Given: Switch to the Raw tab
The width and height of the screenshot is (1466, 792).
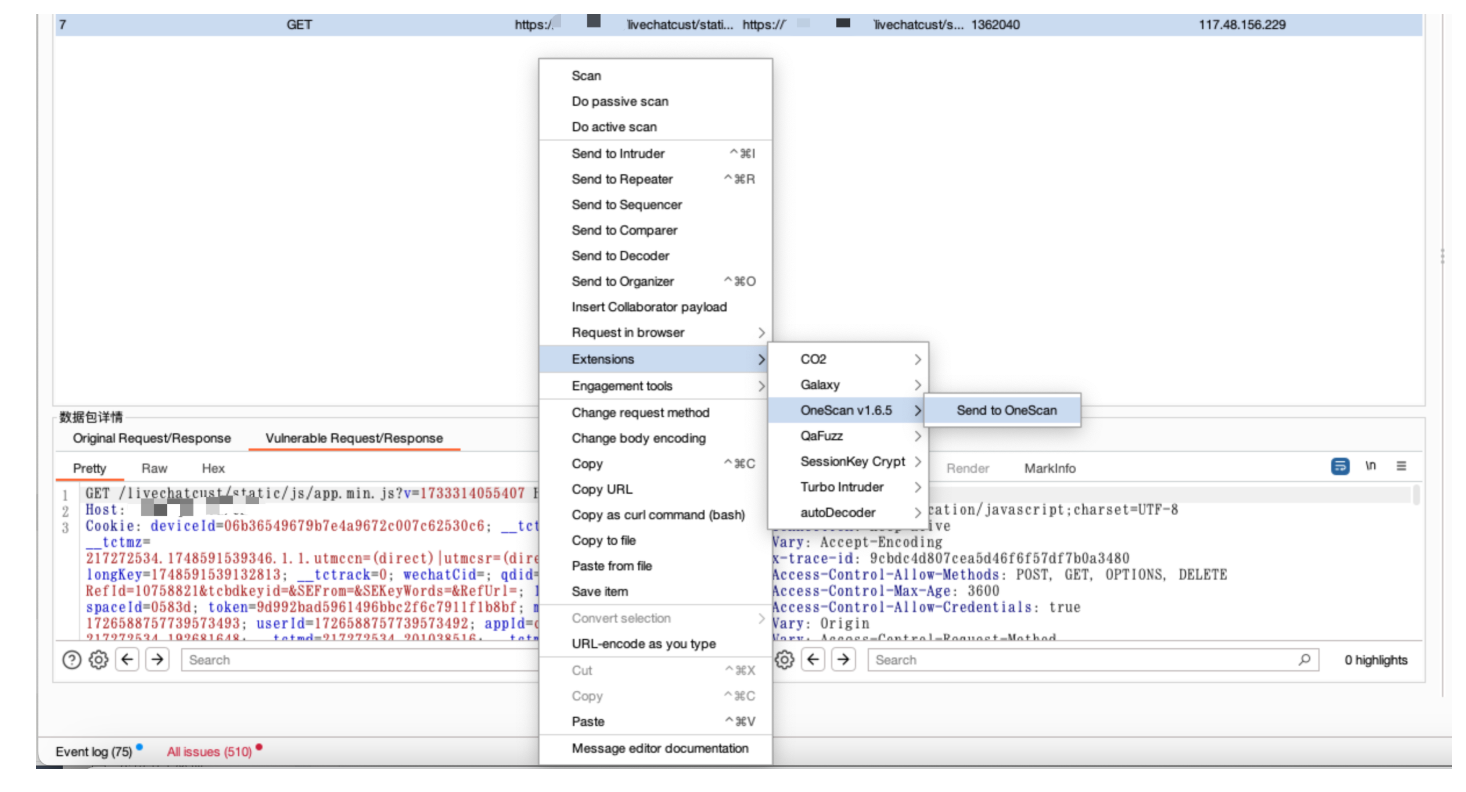Looking at the screenshot, I should (154, 468).
